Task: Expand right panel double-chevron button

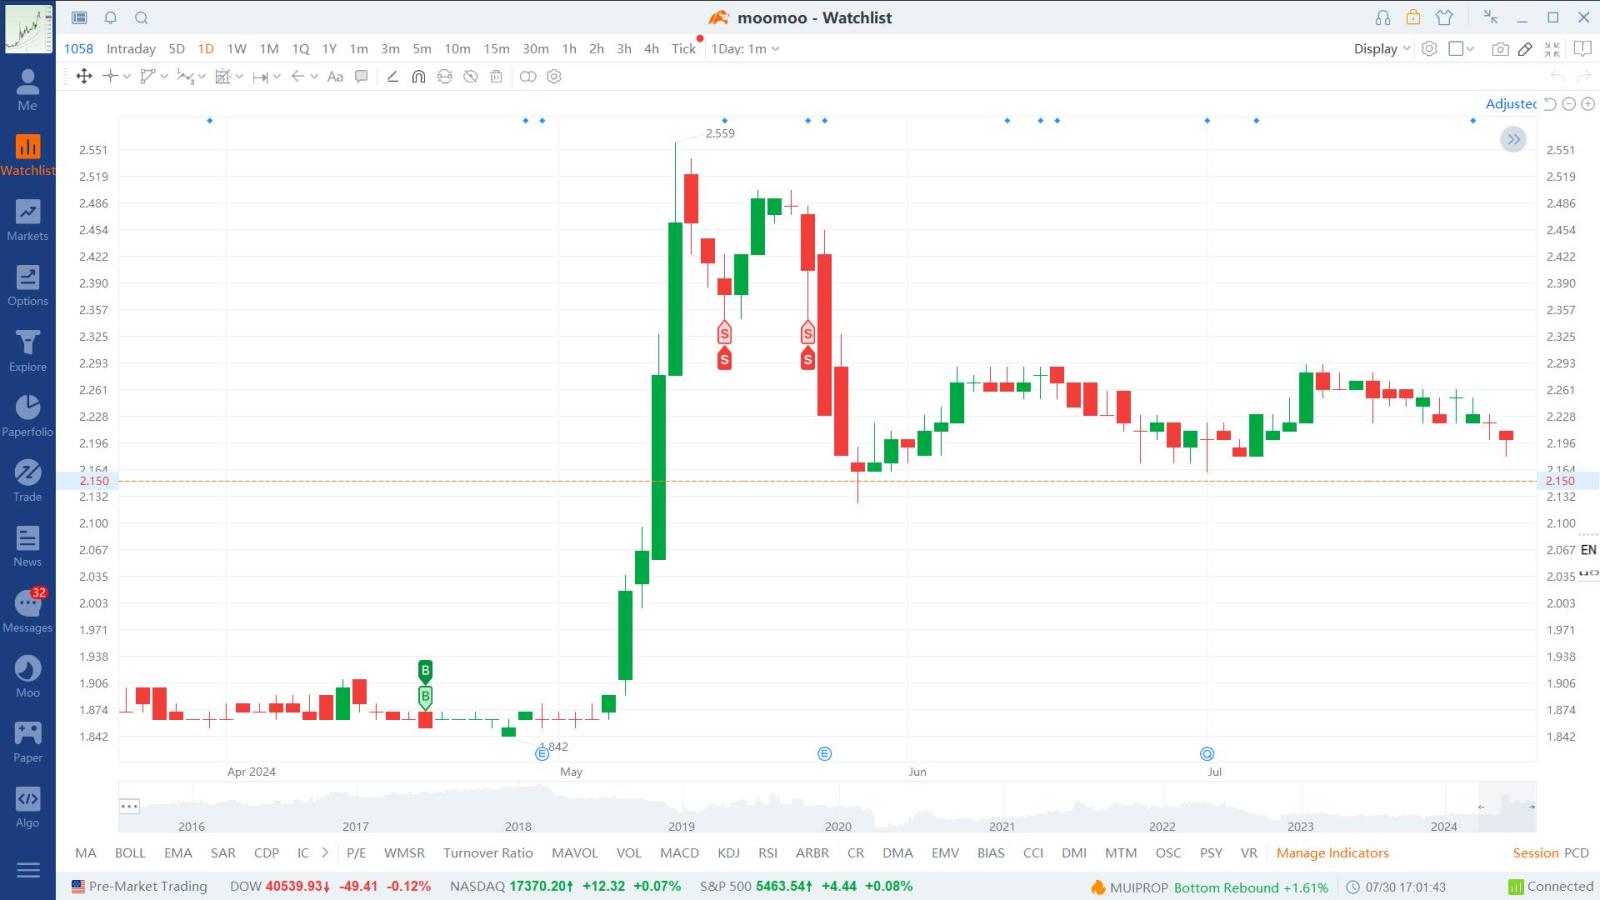Action: (1514, 140)
